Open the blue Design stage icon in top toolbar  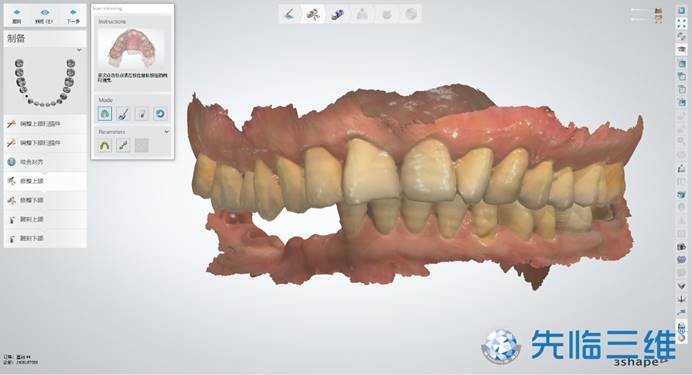337,15
